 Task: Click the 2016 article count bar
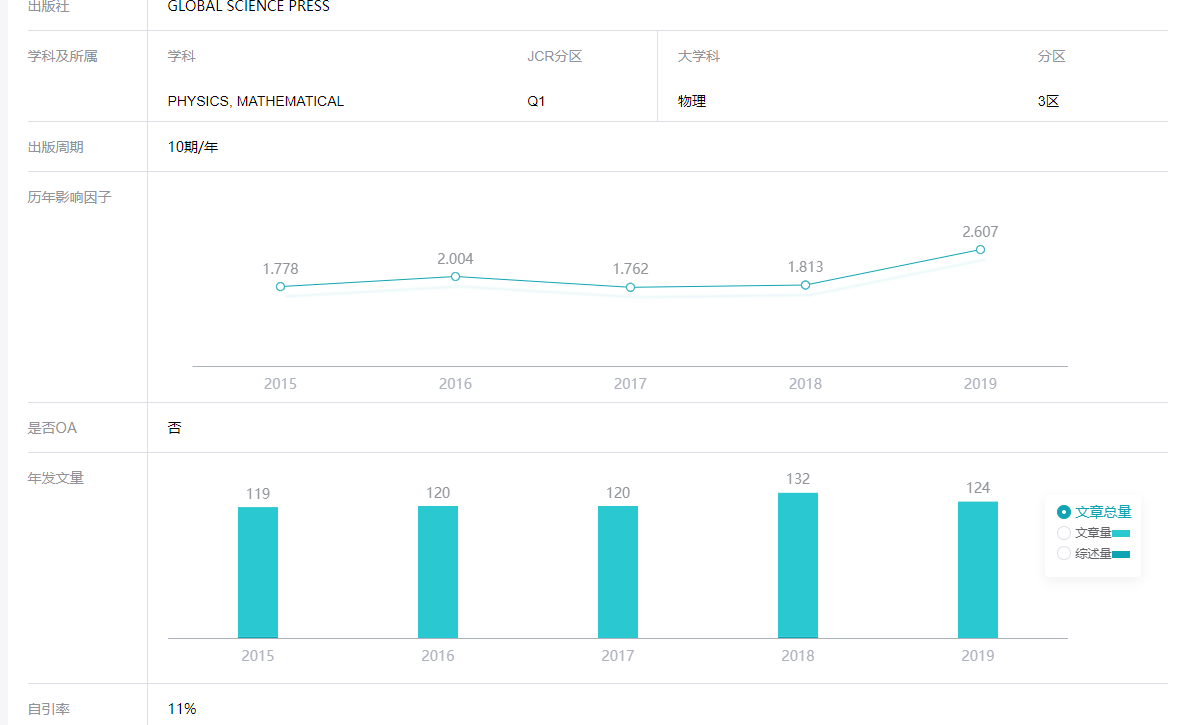(x=438, y=572)
